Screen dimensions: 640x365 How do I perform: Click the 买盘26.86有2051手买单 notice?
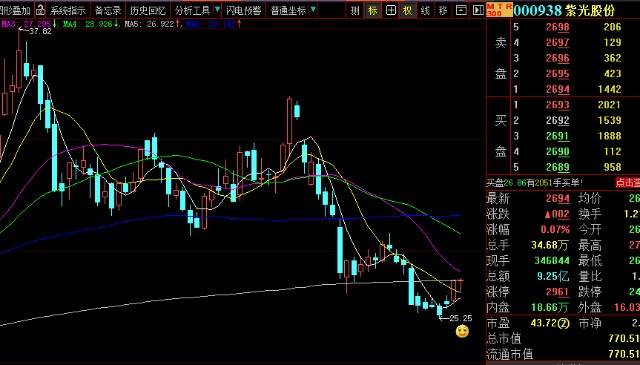535,183
